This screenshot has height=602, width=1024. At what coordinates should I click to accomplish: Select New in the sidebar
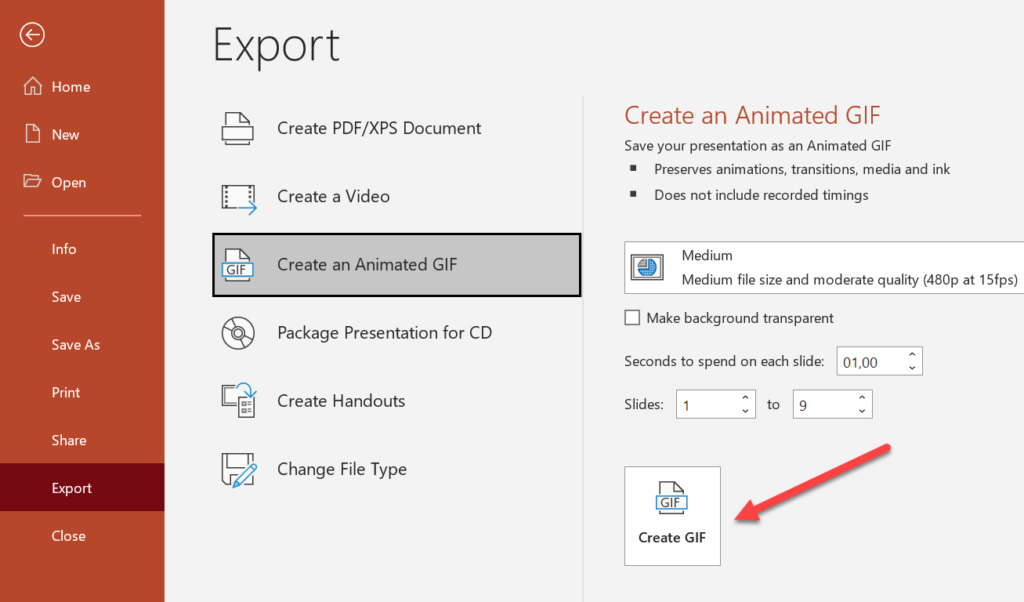pos(82,134)
